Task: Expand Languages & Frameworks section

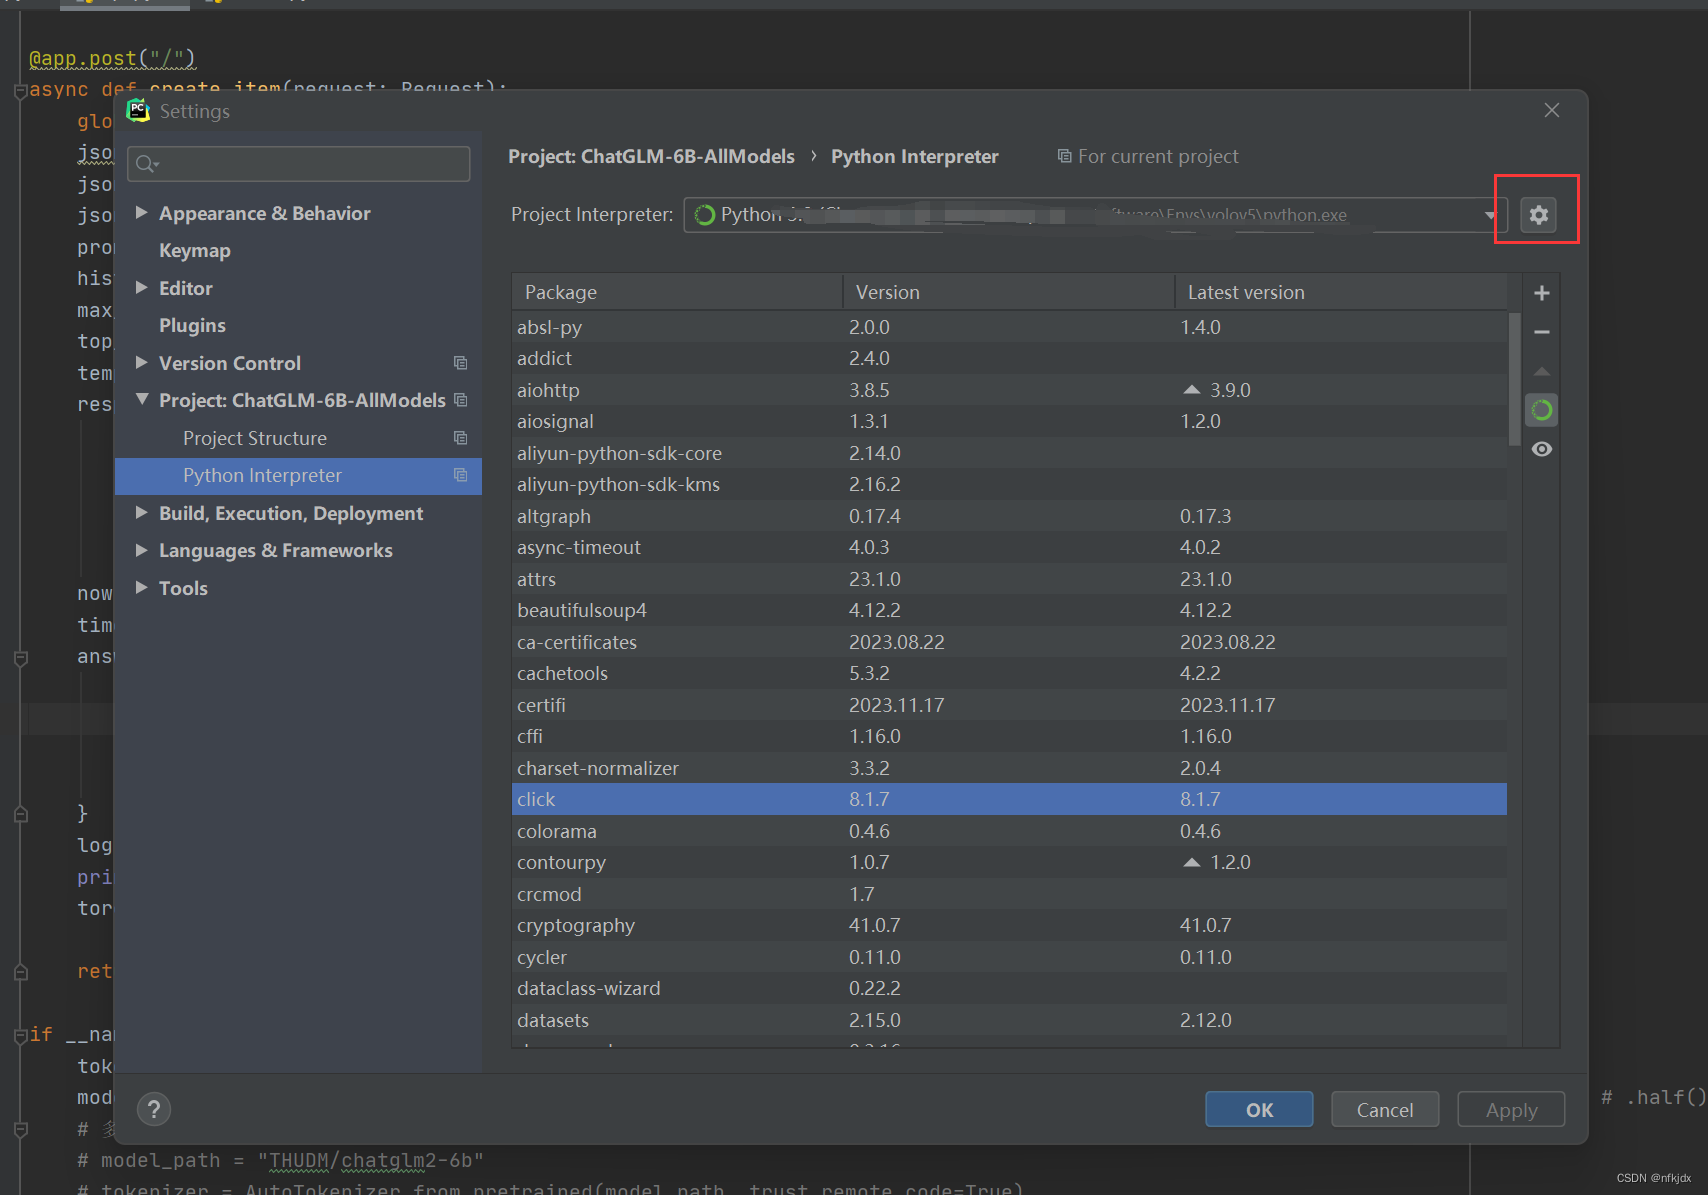Action: pos(141,550)
